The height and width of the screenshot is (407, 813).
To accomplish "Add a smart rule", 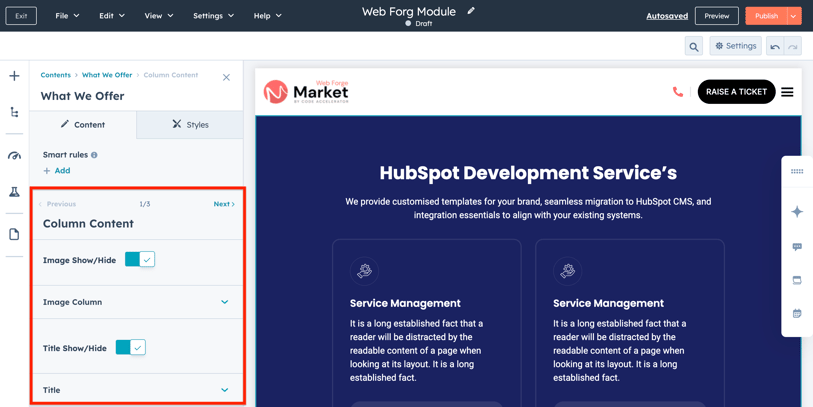I will [x=57, y=171].
